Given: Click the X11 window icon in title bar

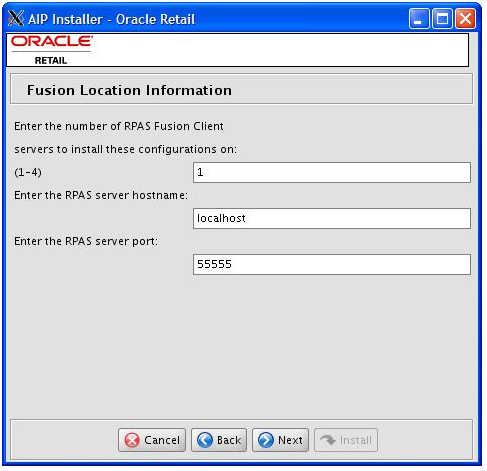Looking at the screenshot, I should [15, 18].
